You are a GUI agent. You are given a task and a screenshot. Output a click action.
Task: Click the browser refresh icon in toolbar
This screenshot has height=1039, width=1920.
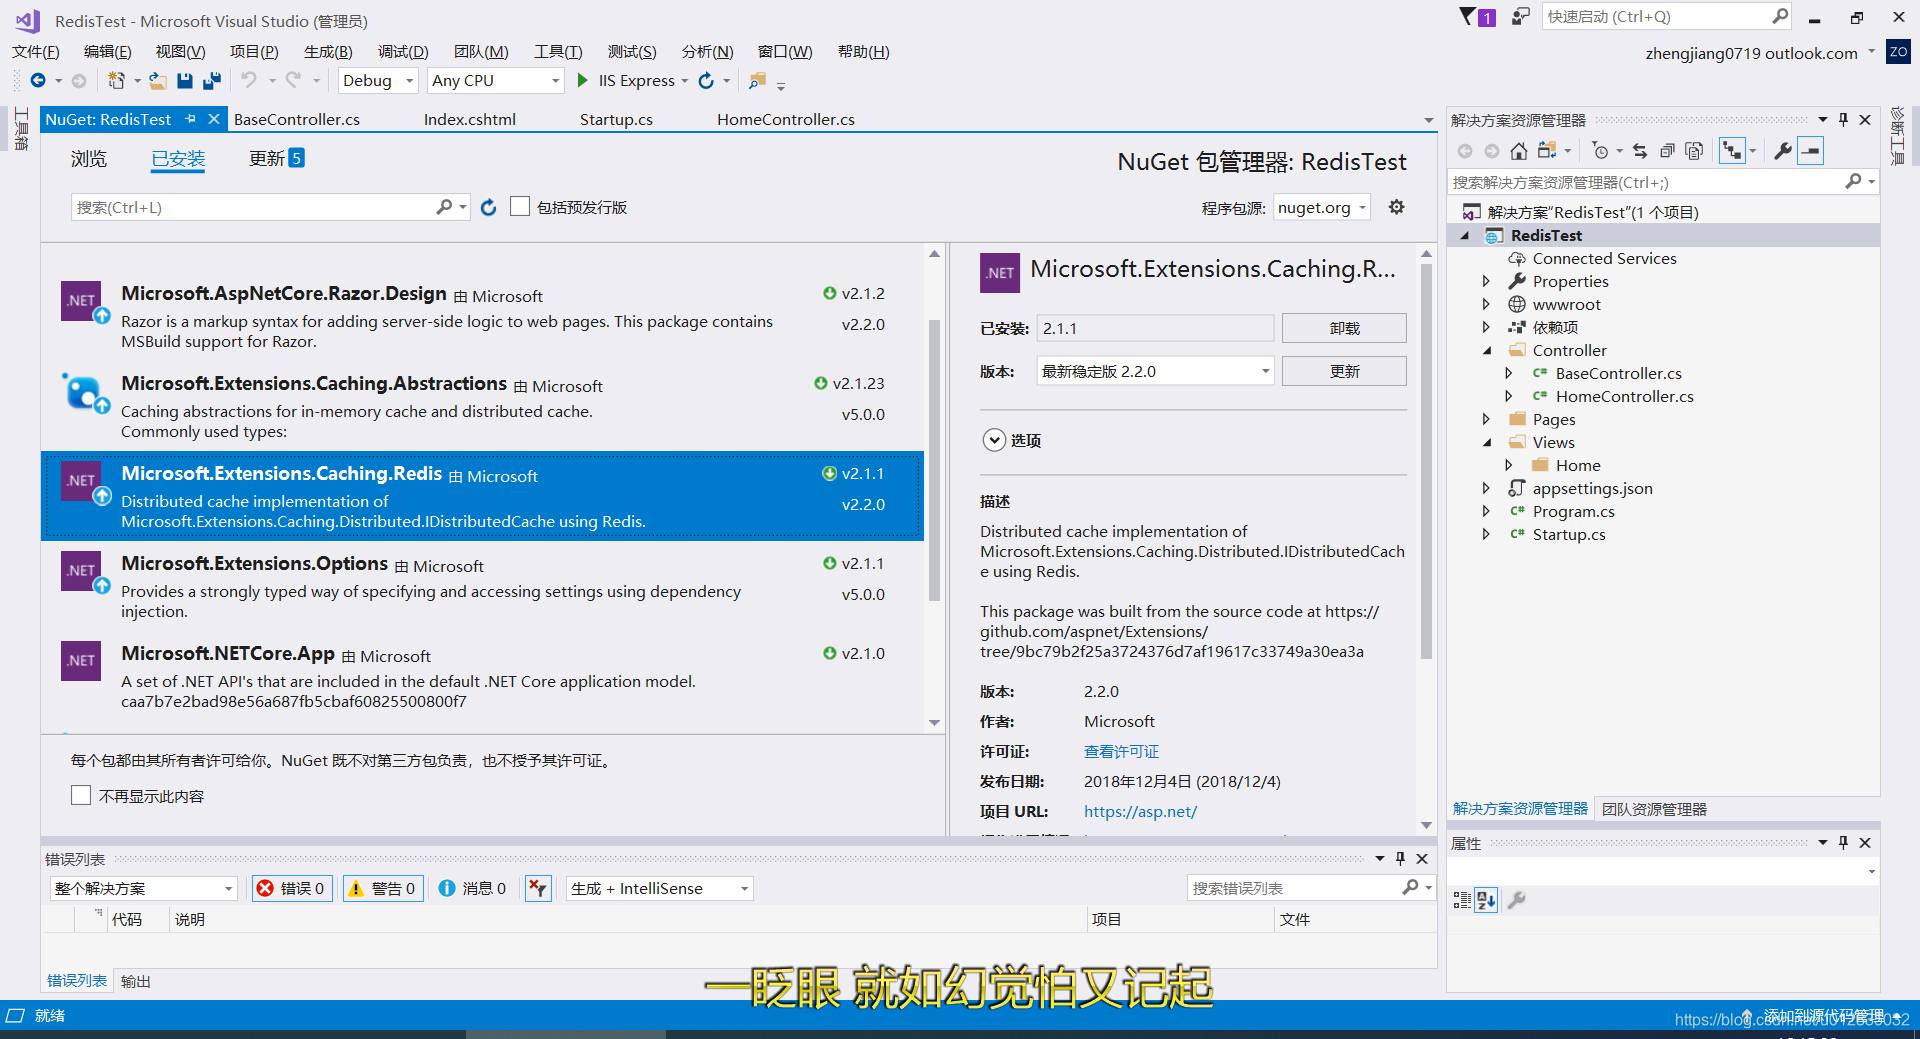(706, 81)
